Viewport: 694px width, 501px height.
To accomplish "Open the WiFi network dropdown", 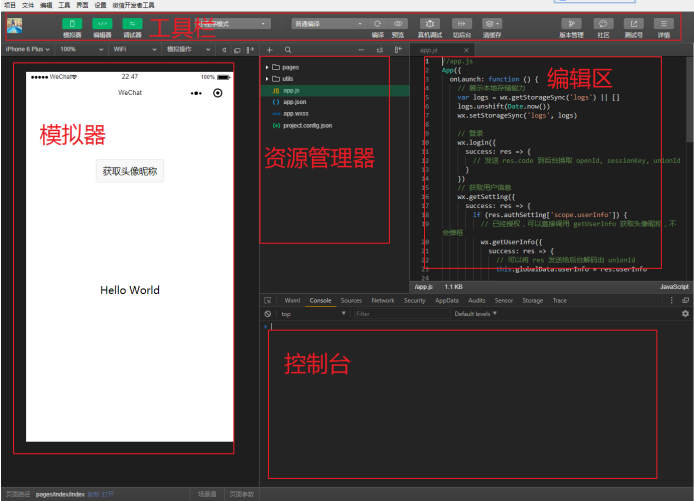I will point(135,49).
